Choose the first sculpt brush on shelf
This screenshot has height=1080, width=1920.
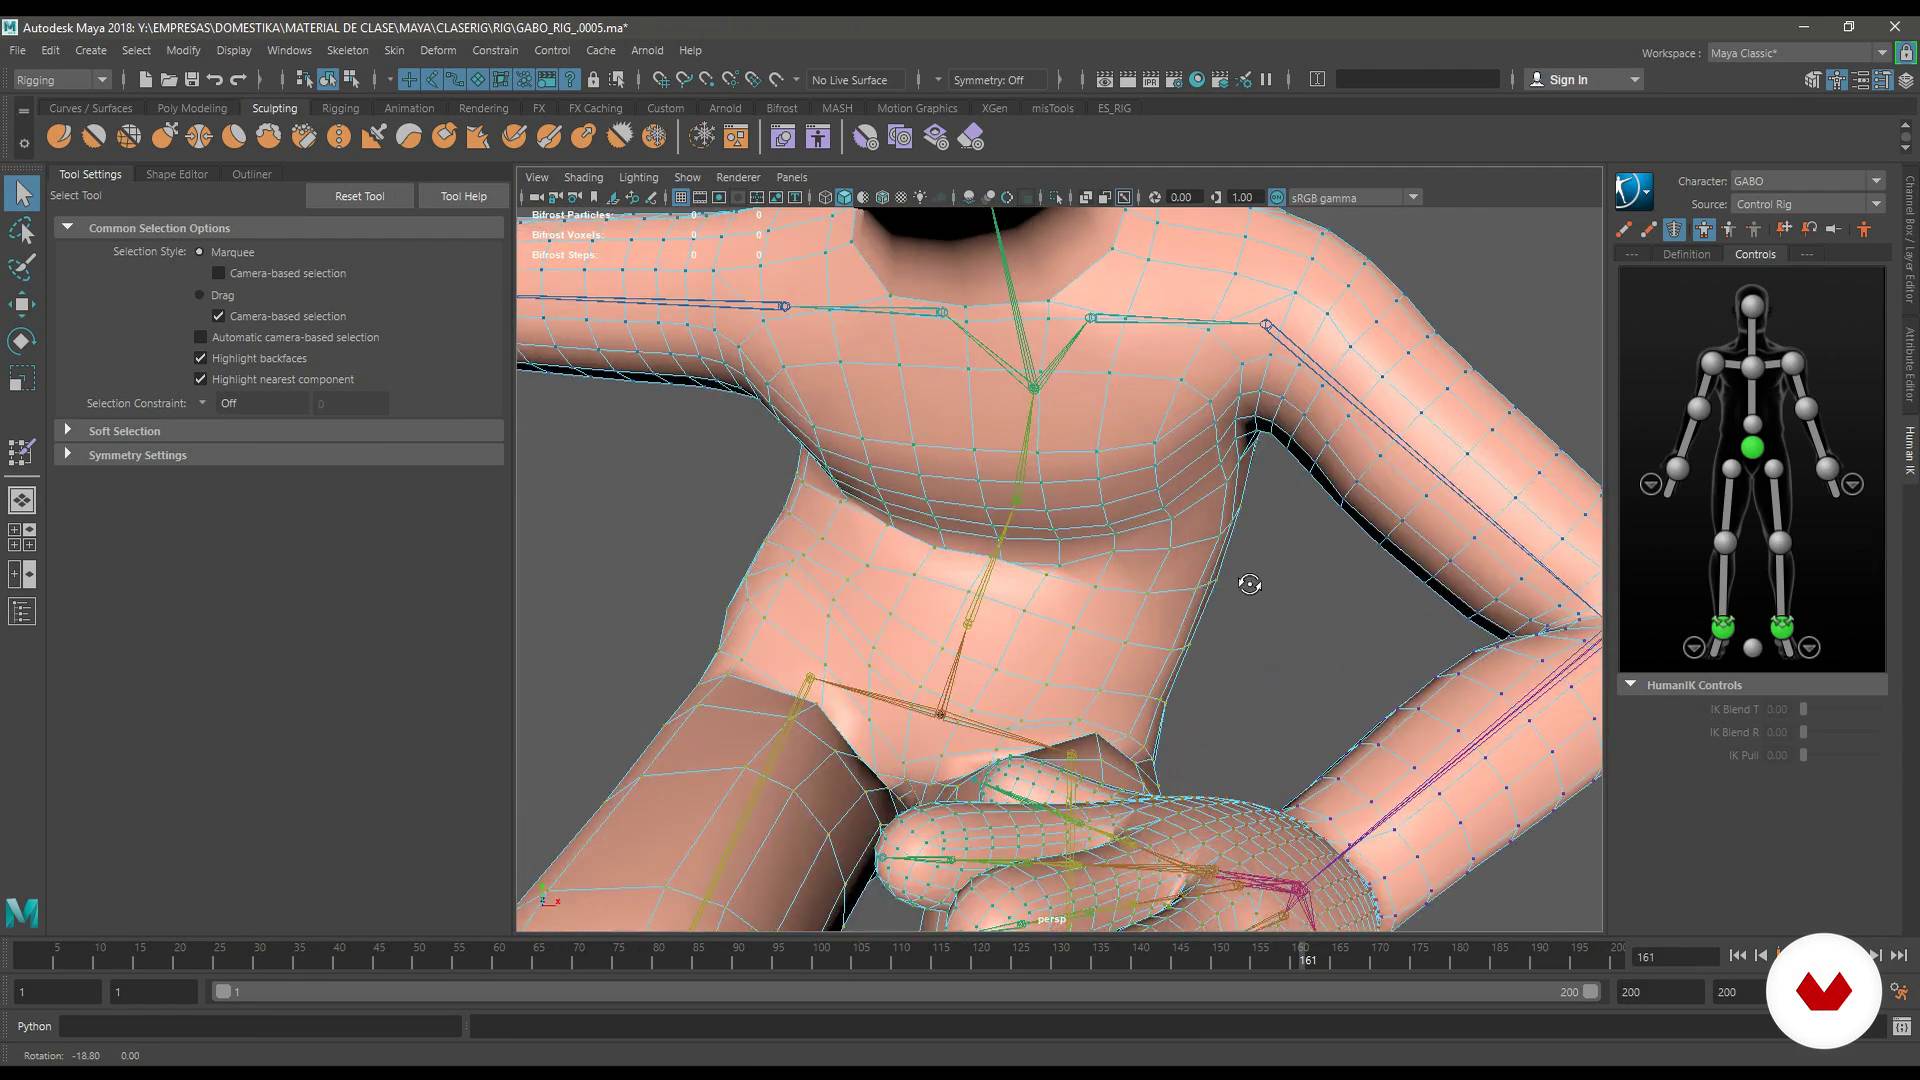point(59,137)
